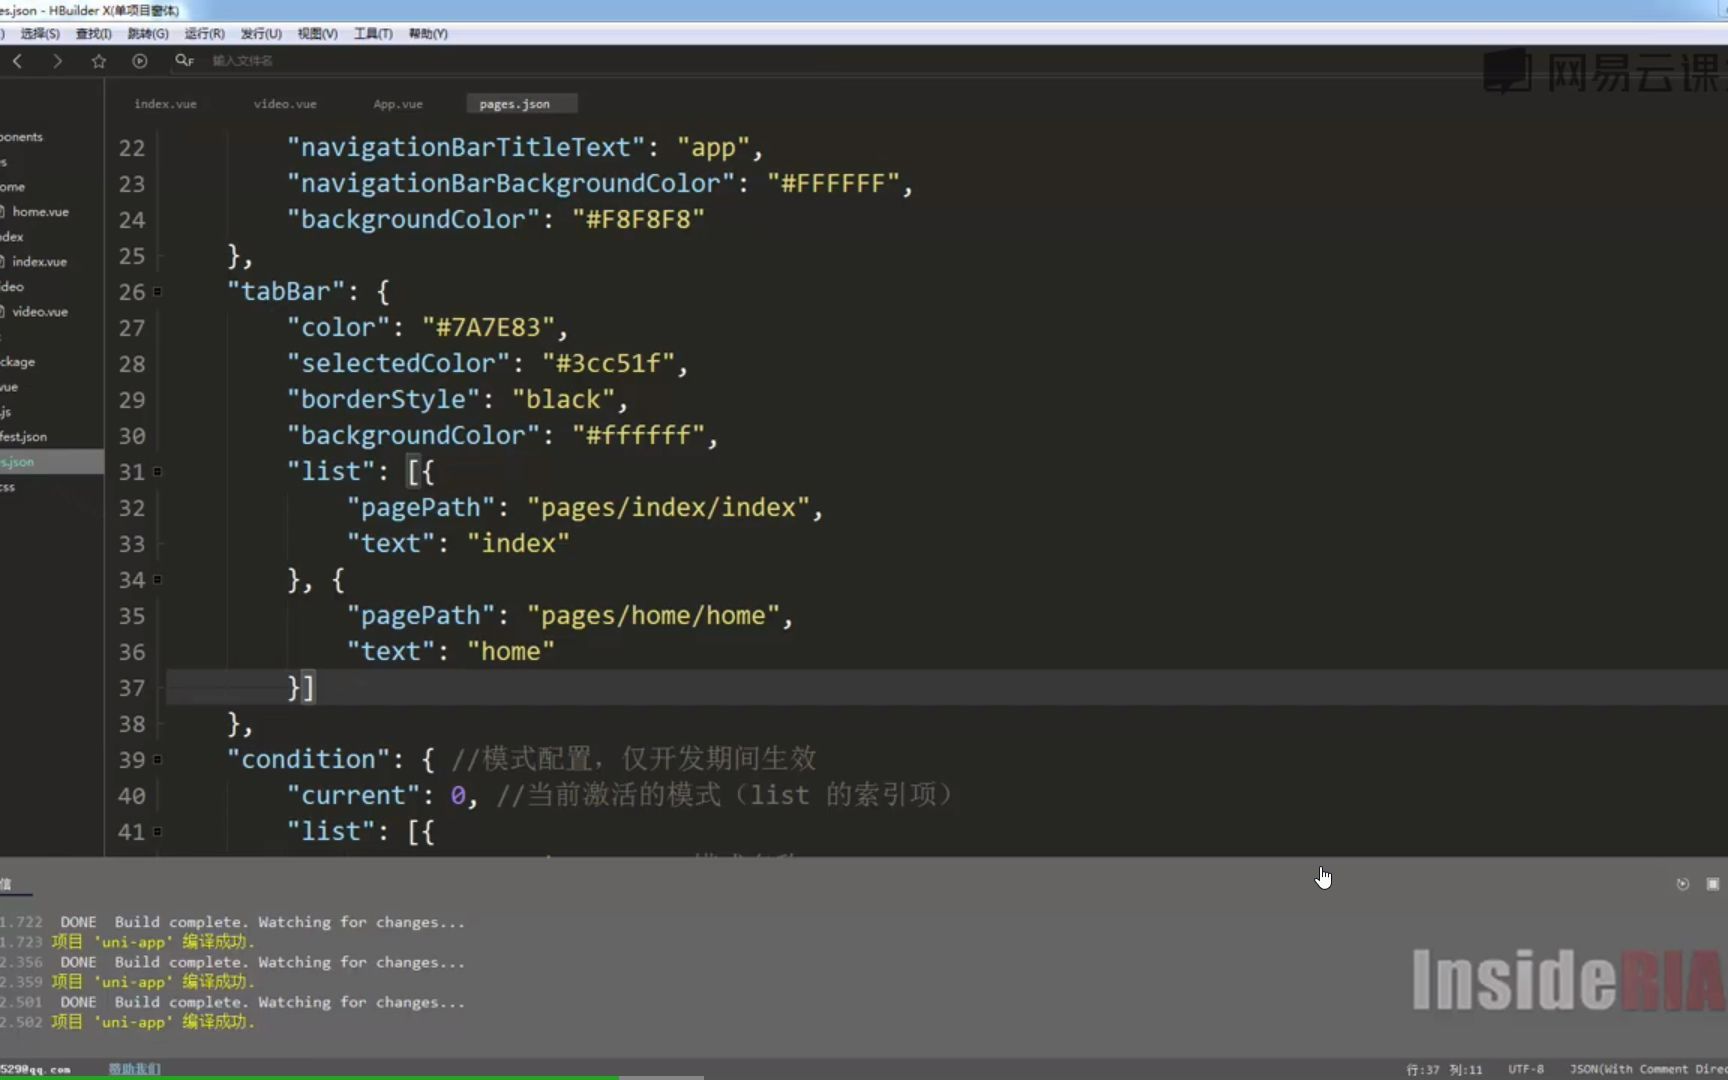The height and width of the screenshot is (1080, 1728).
Task: Select the manifest.json file in tree
Action: 24,437
